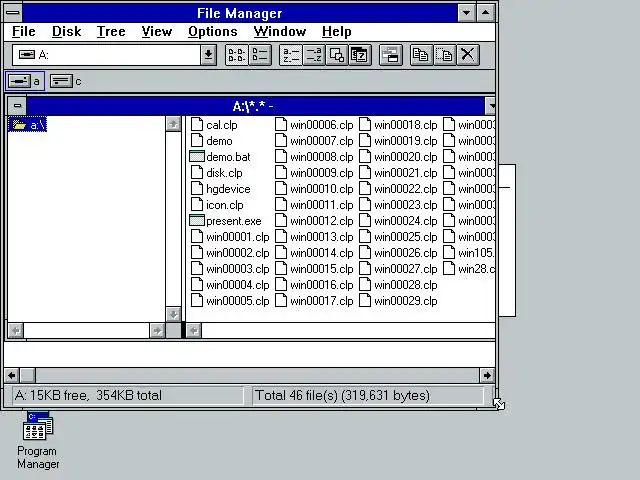Select file win00010.clp
The width and height of the screenshot is (640, 480).
pos(314,189)
